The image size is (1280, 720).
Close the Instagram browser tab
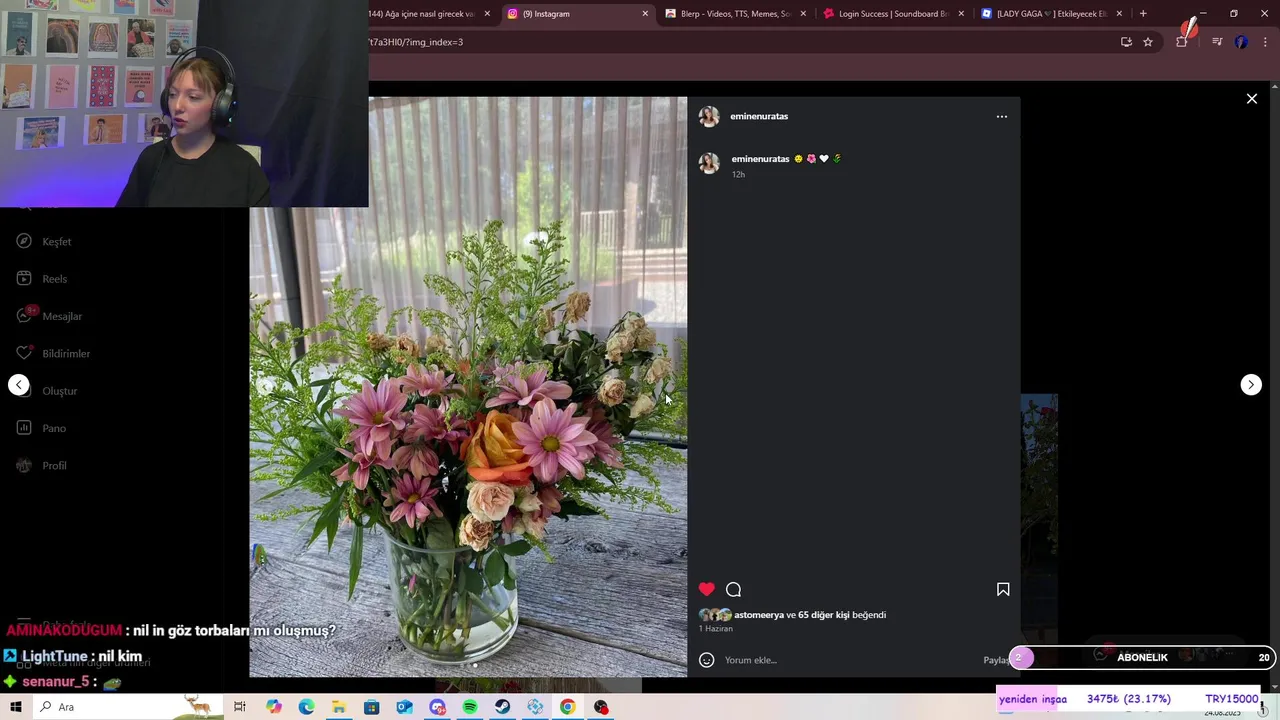click(645, 14)
